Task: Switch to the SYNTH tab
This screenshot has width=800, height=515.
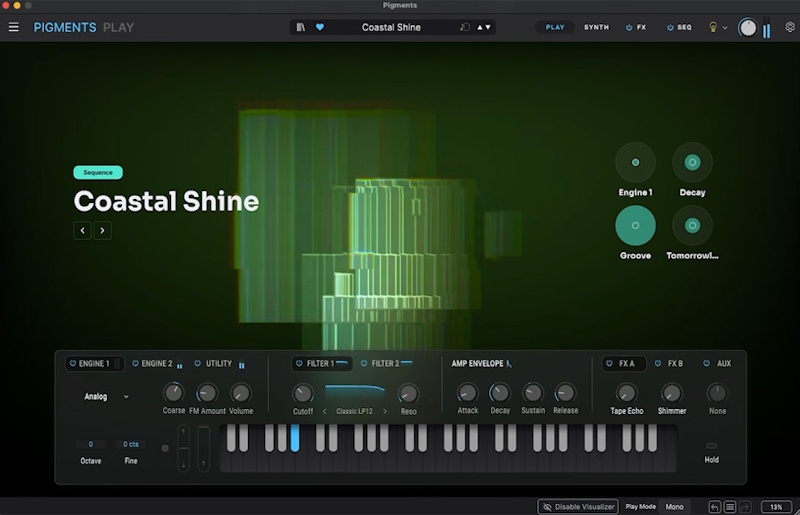Action: coord(596,27)
